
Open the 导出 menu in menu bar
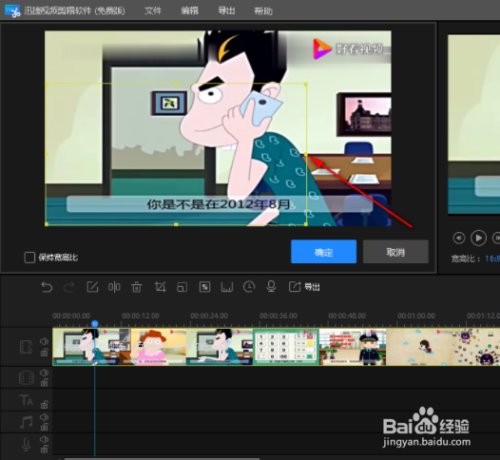tap(227, 11)
